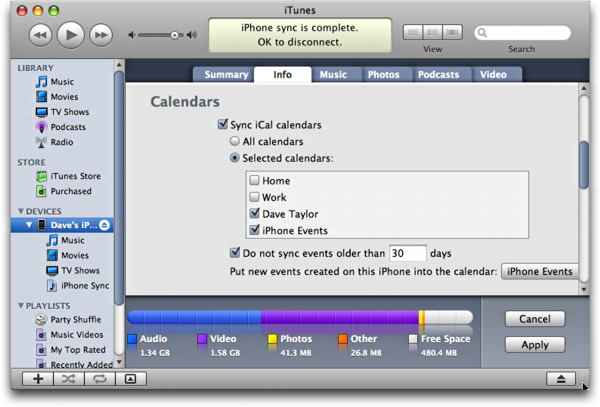Select the Selected calendars radio button
Viewport: 600px width, 407px height.
point(235,158)
